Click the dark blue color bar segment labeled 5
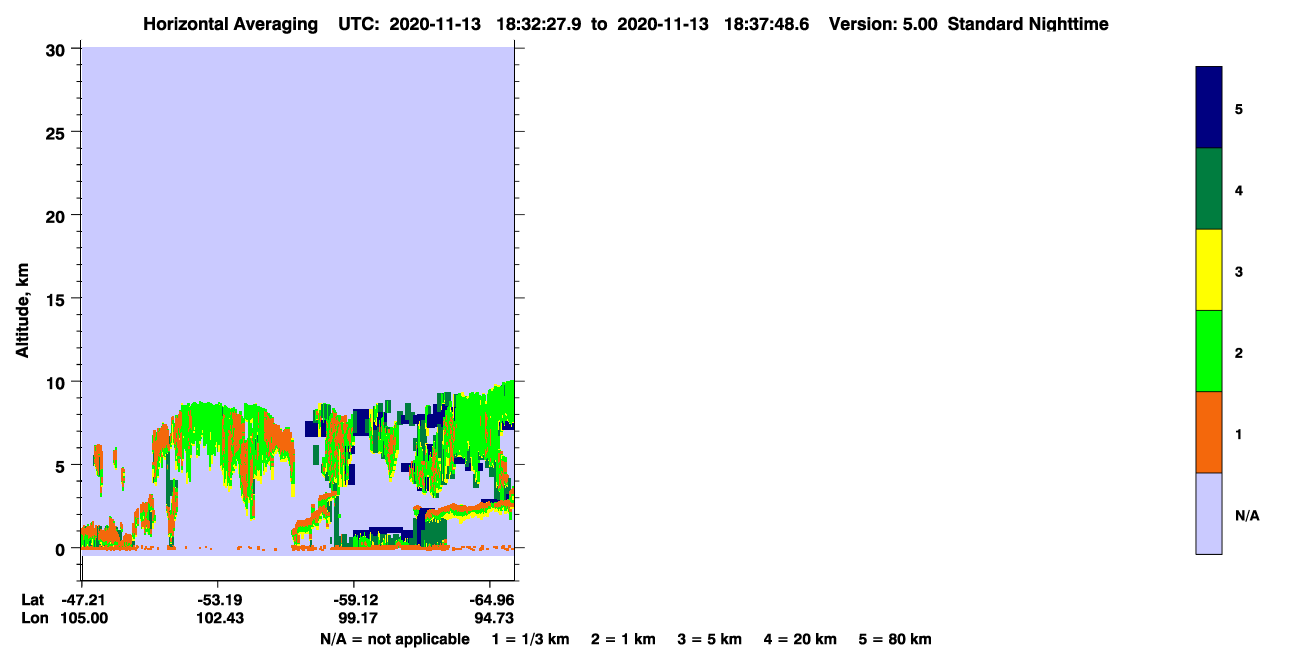The height and width of the screenshot is (667, 1300). coord(1209,108)
